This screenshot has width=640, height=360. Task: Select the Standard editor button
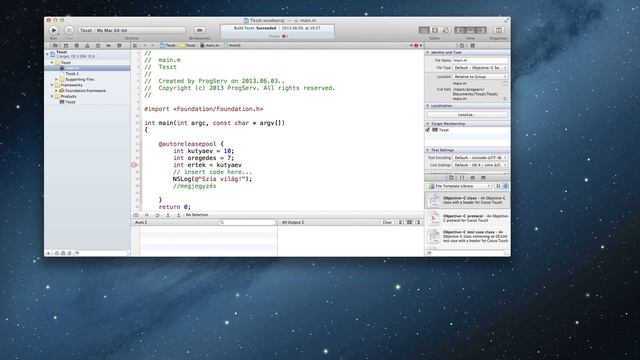click(424, 30)
